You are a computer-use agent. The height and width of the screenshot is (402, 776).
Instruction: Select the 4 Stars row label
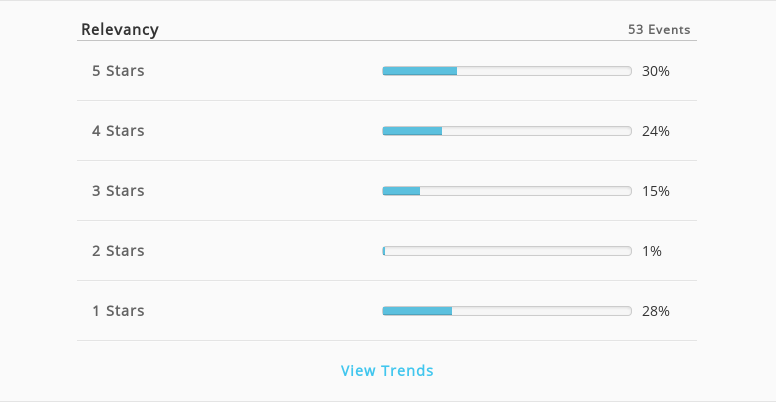118,131
